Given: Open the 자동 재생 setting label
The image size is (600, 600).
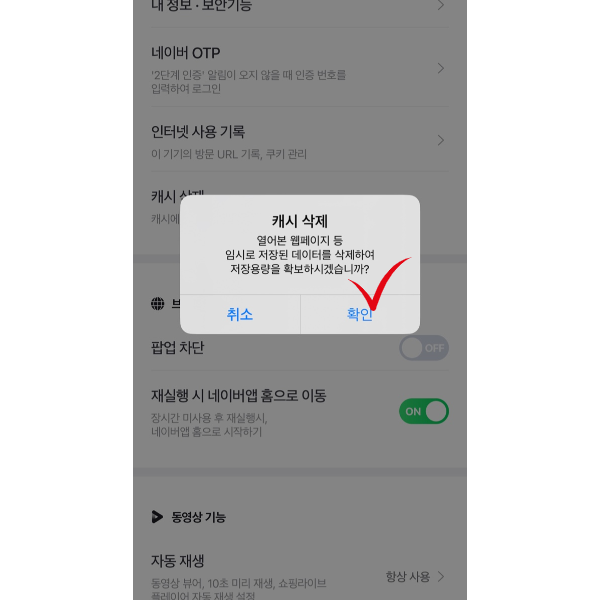Looking at the screenshot, I should point(178,561).
